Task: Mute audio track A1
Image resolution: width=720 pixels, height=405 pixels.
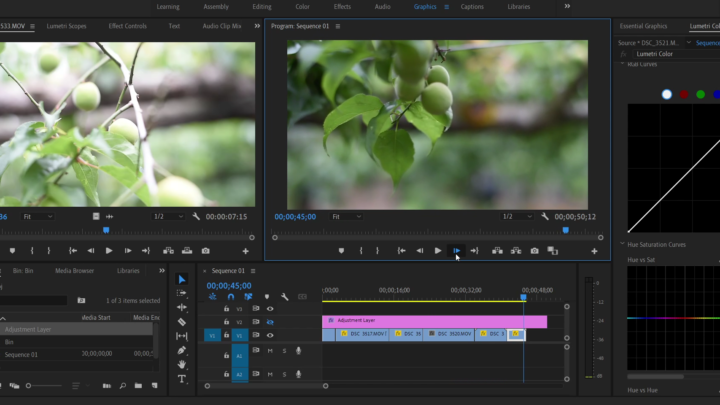Action: (x=270, y=351)
